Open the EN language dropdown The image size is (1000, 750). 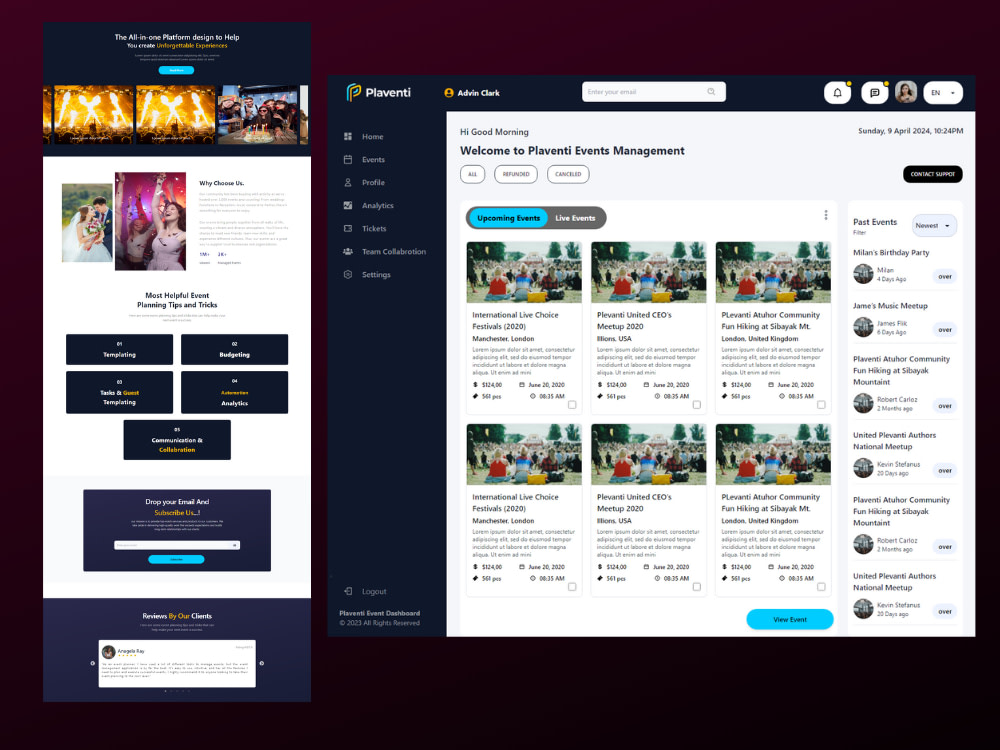pos(943,92)
